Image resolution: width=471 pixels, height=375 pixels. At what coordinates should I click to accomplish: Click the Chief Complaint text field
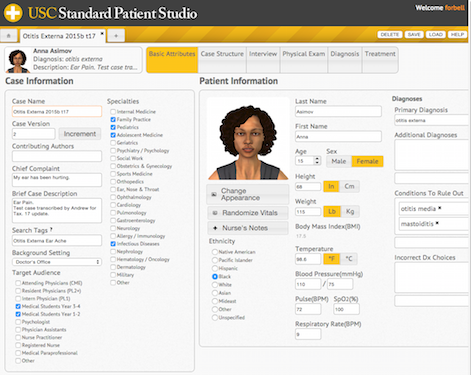click(57, 180)
